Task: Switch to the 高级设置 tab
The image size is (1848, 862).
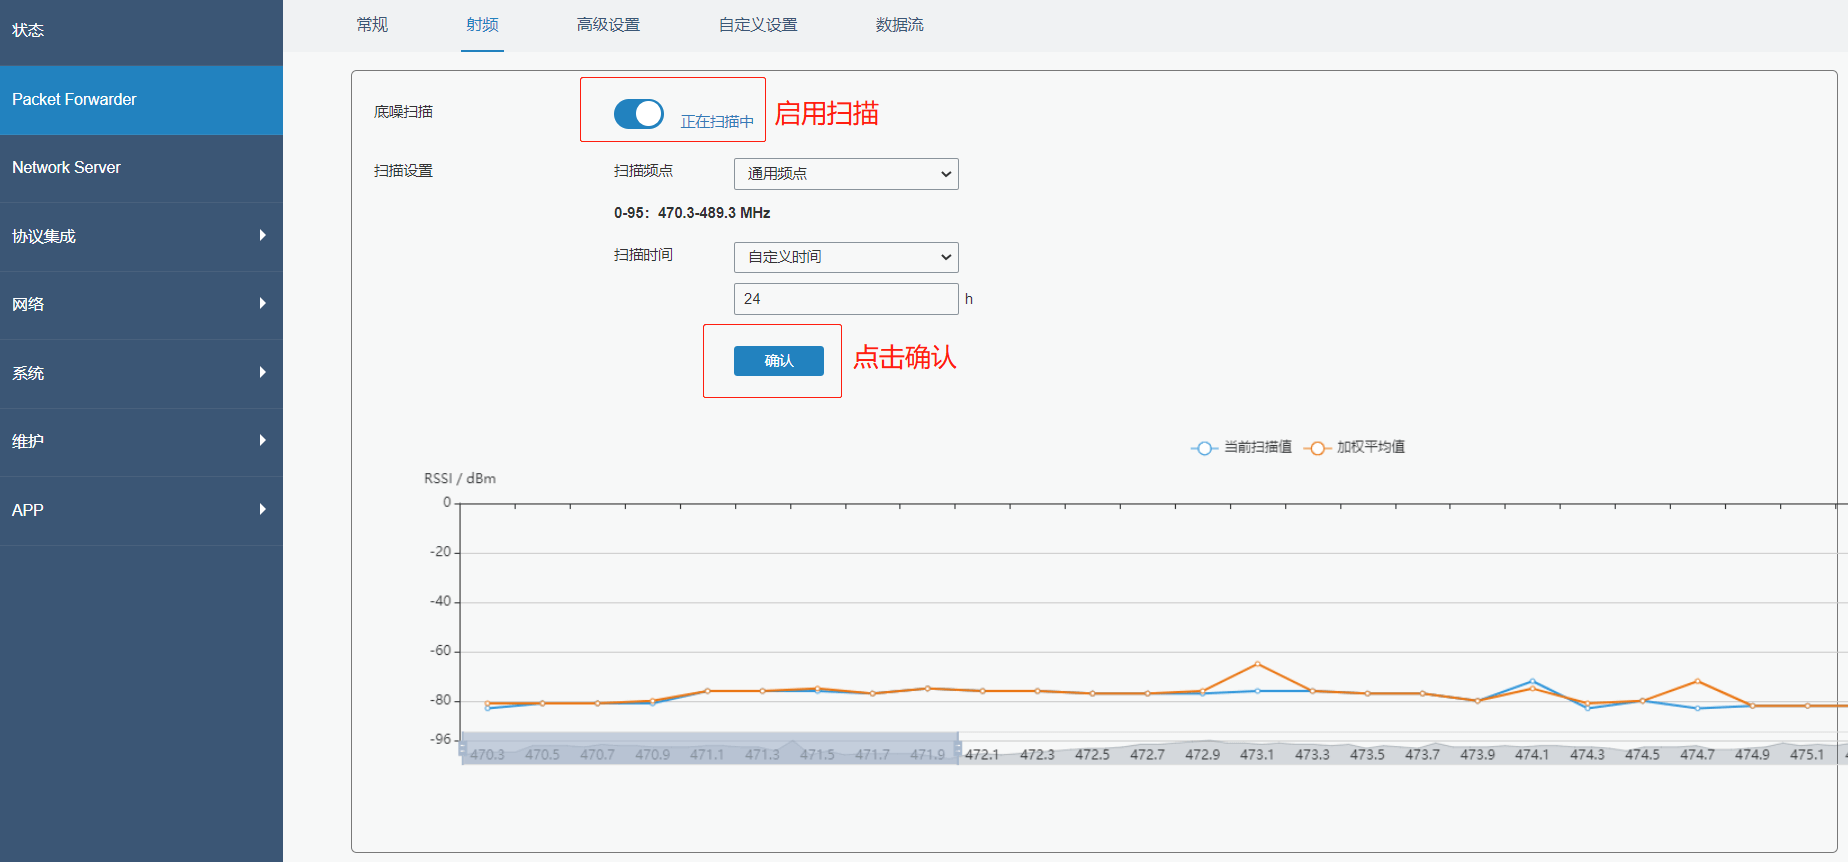Action: (x=608, y=25)
